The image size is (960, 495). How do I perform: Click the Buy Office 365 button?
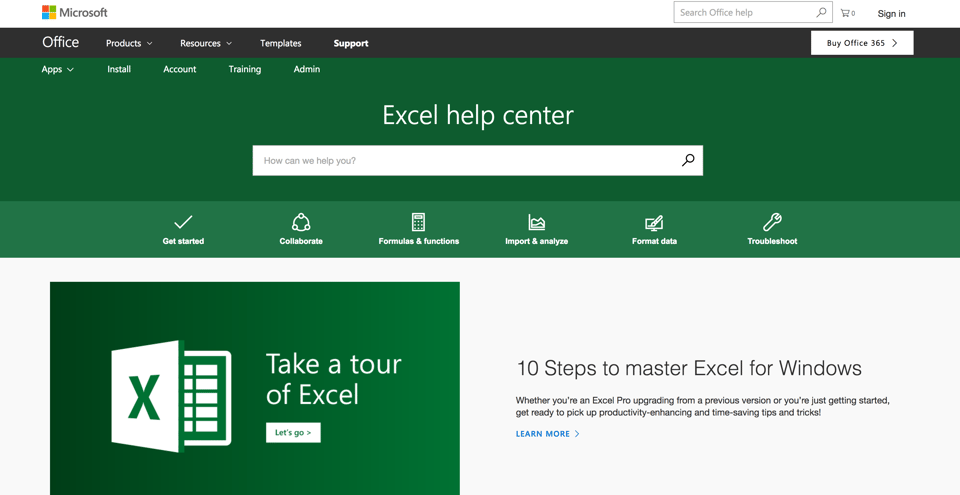(861, 43)
